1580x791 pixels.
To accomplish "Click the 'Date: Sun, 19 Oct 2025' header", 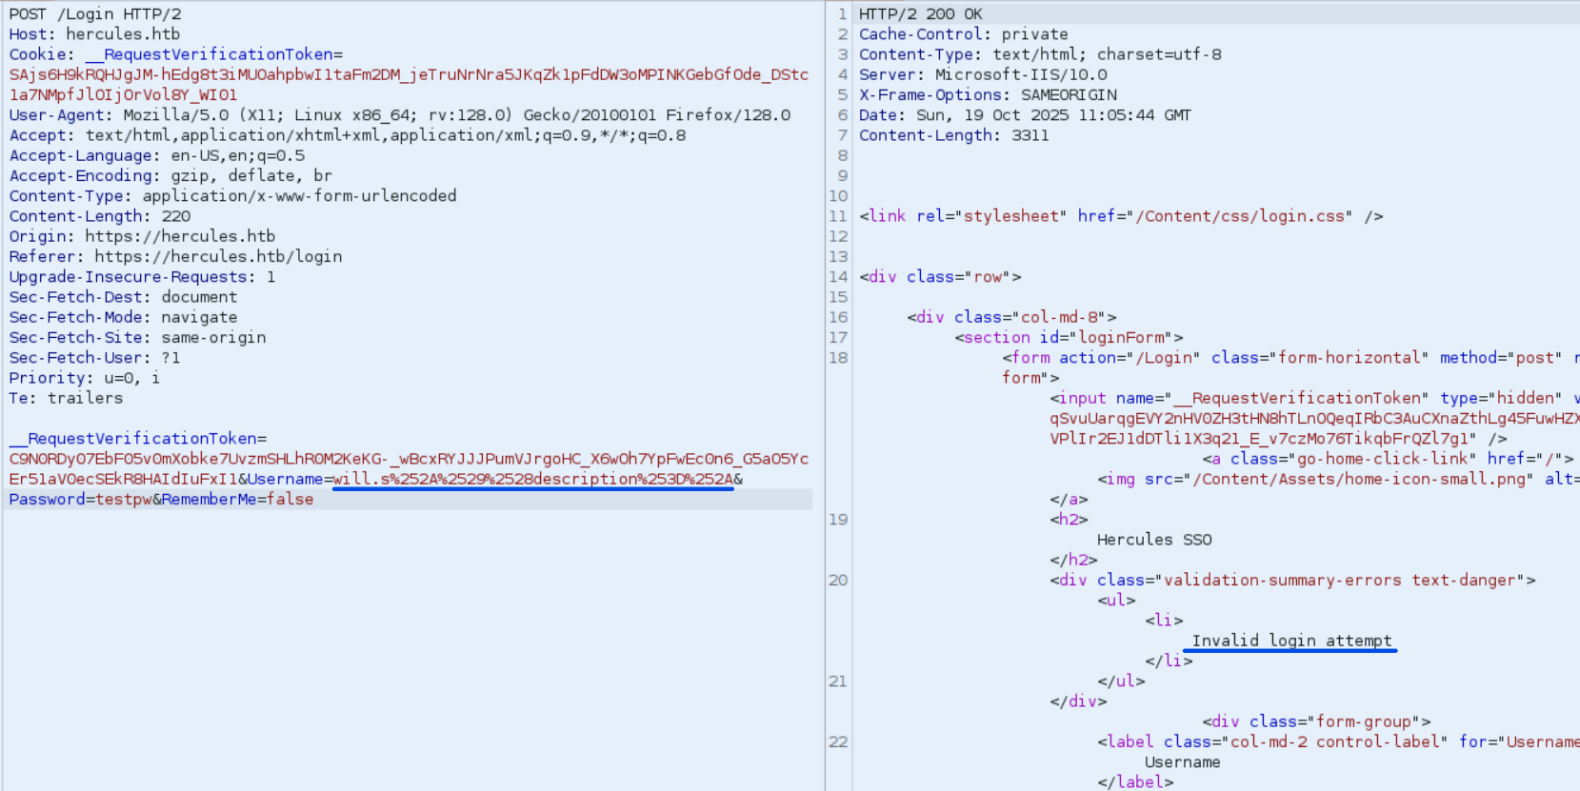I will tap(1025, 115).
